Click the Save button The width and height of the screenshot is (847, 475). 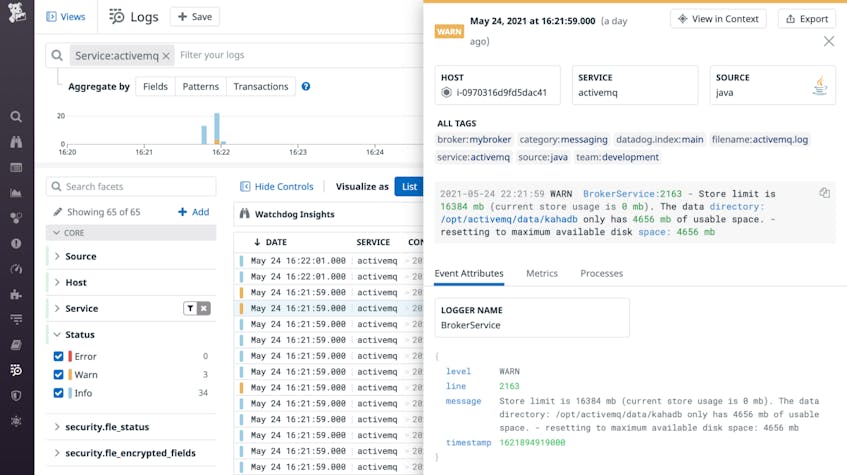point(195,17)
